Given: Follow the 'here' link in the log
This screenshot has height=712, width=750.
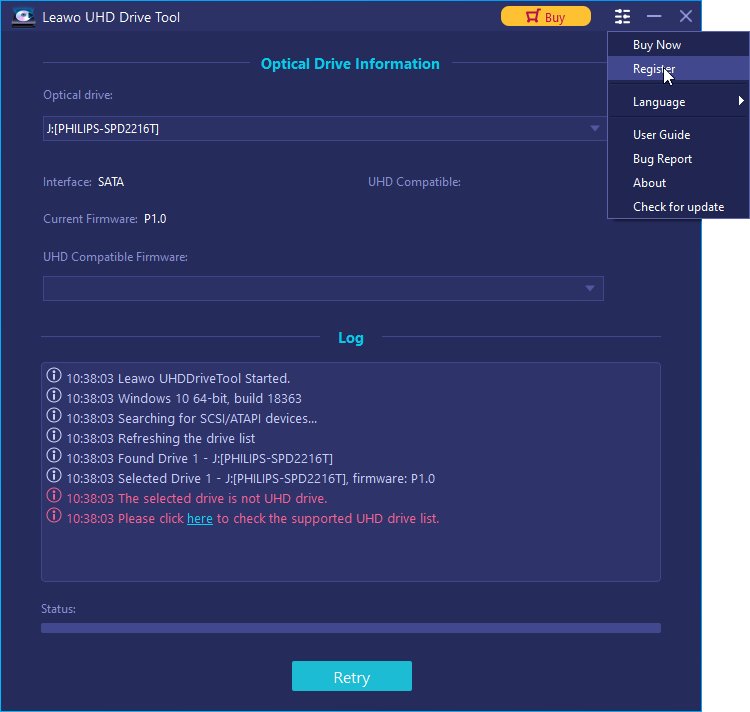Looking at the screenshot, I should (x=200, y=518).
